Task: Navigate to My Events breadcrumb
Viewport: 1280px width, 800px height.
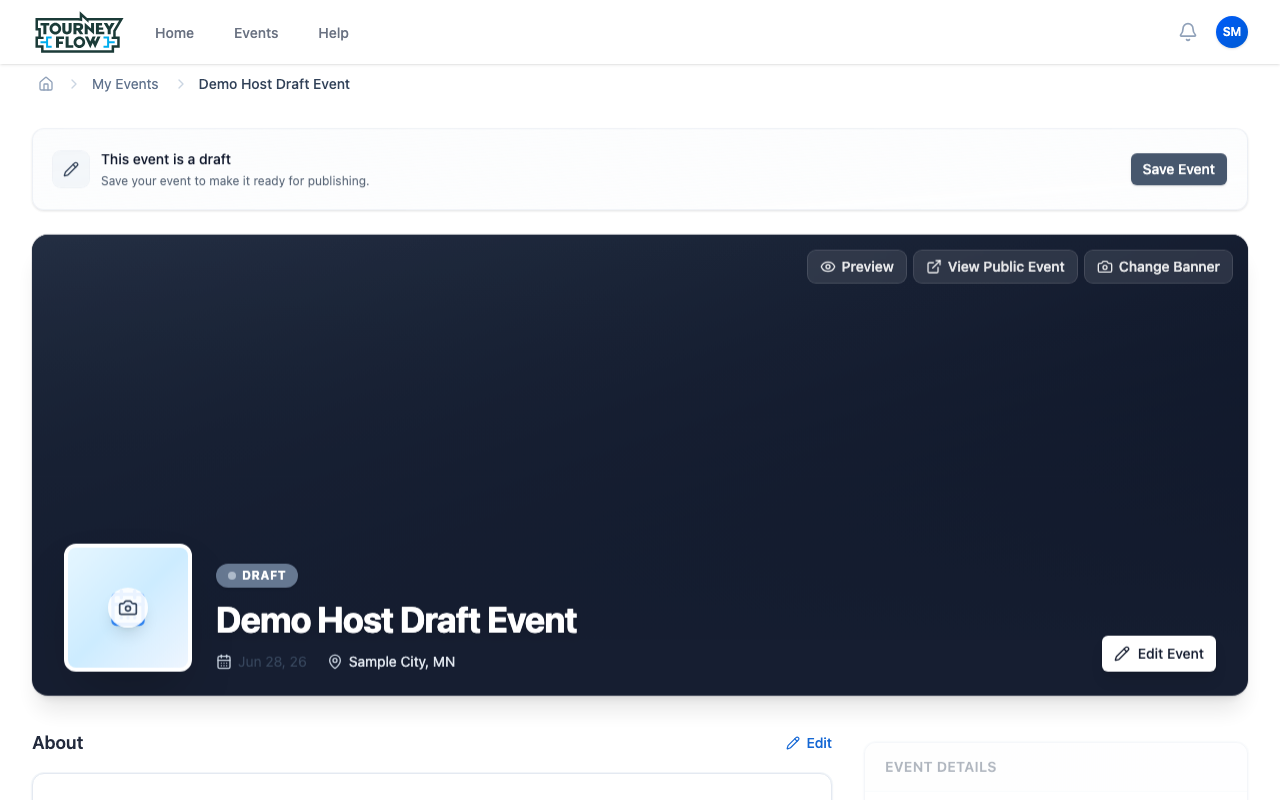Action: point(125,84)
